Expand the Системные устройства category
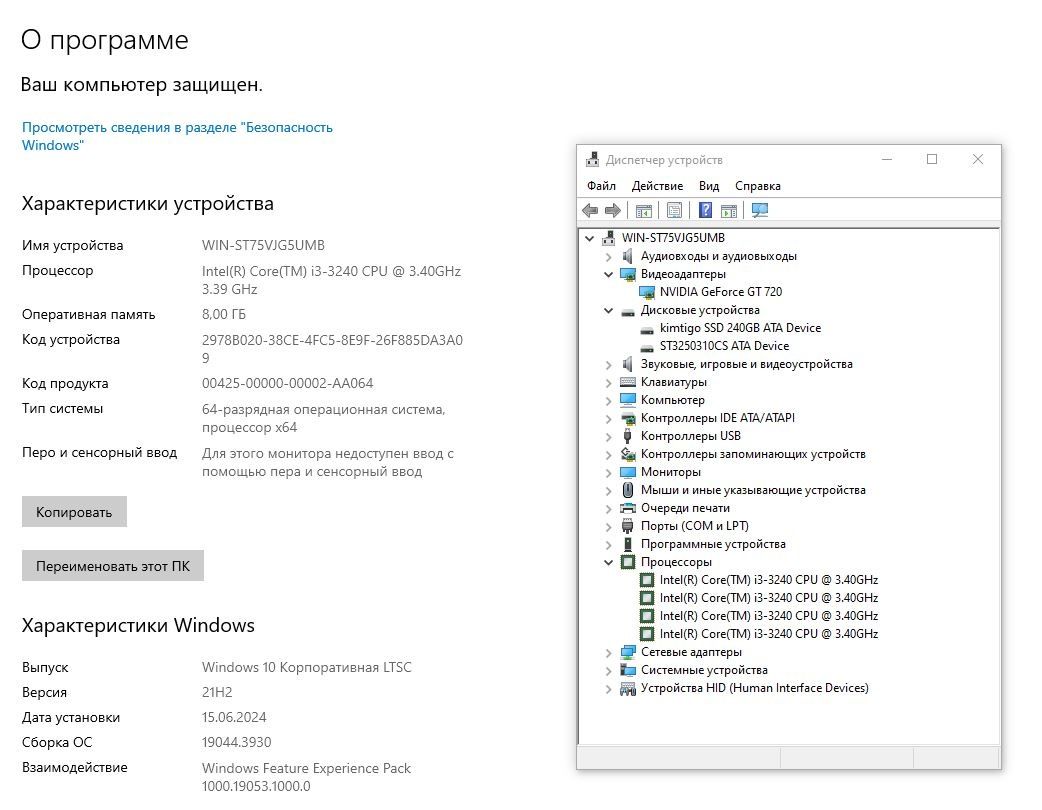 click(x=608, y=670)
